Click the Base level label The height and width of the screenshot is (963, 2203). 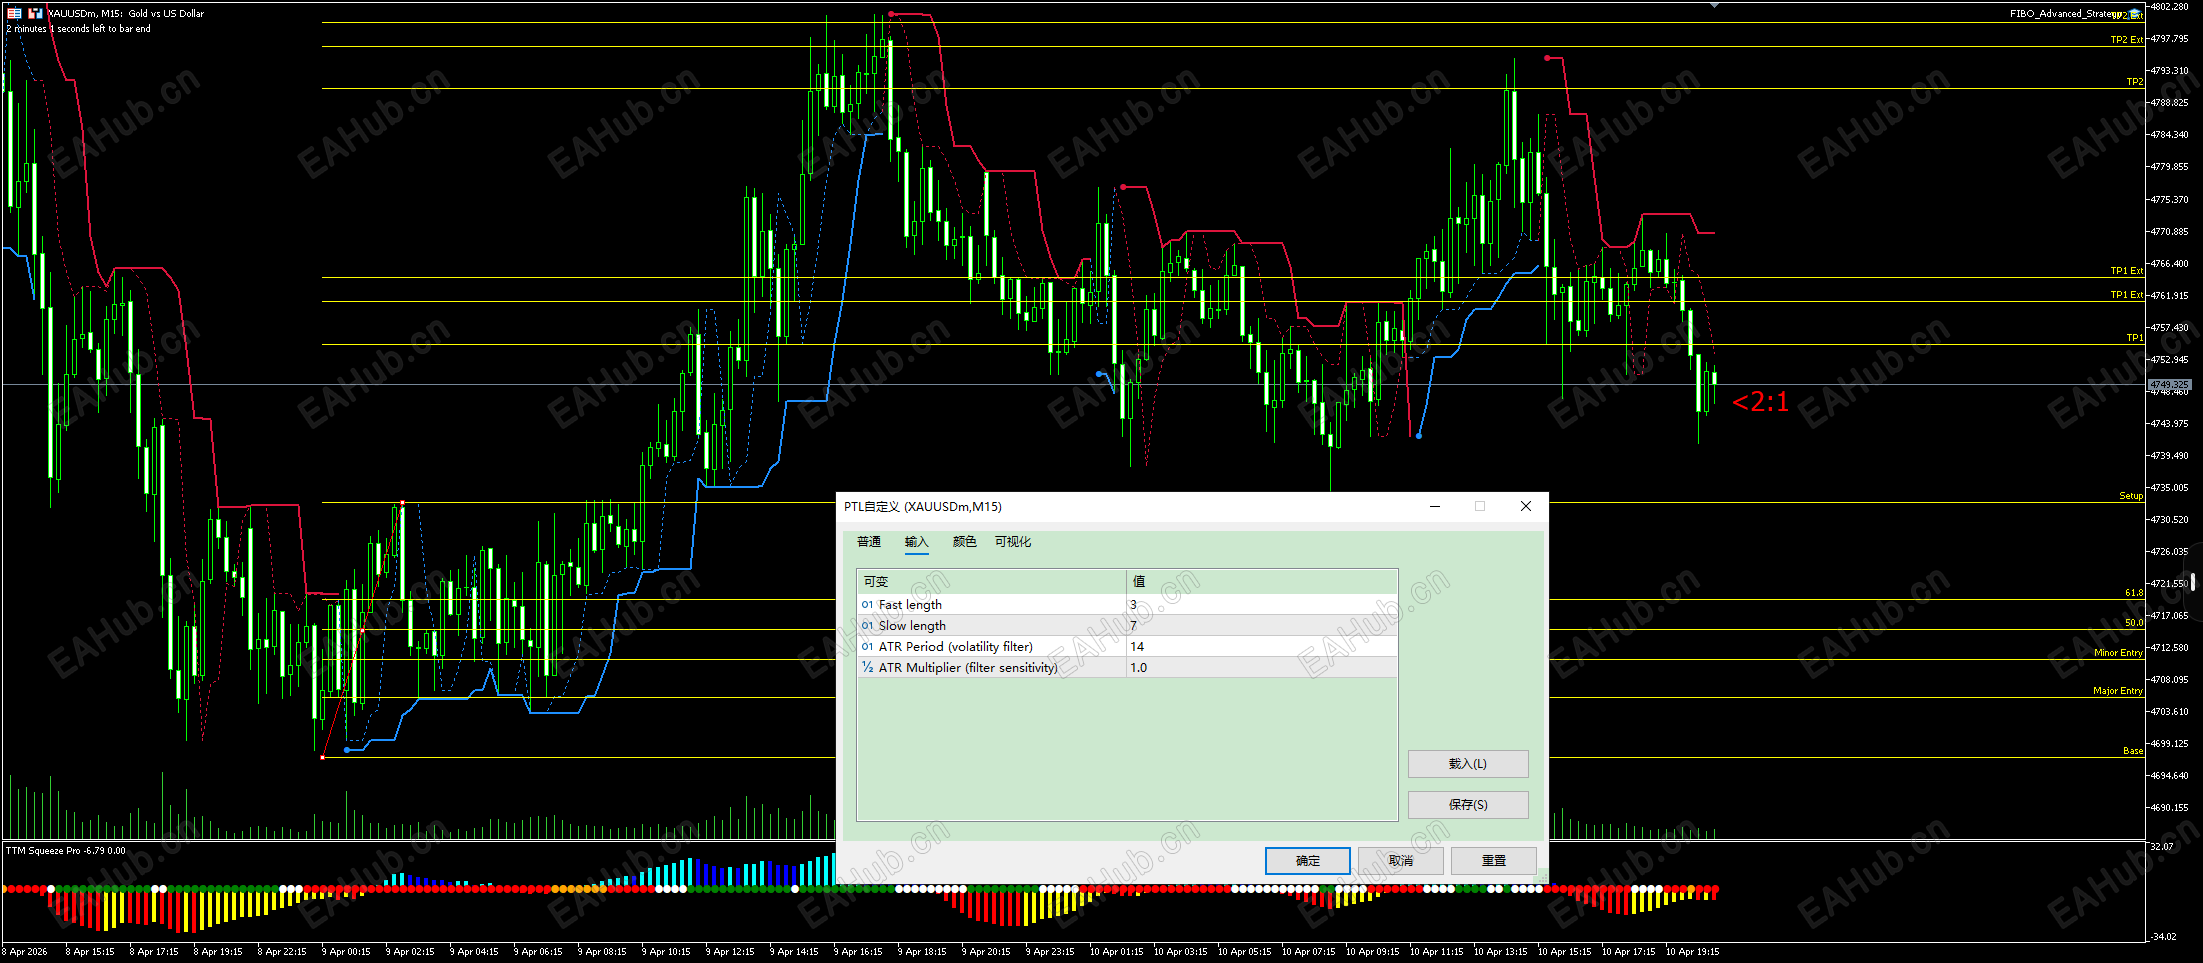coord(2133,751)
